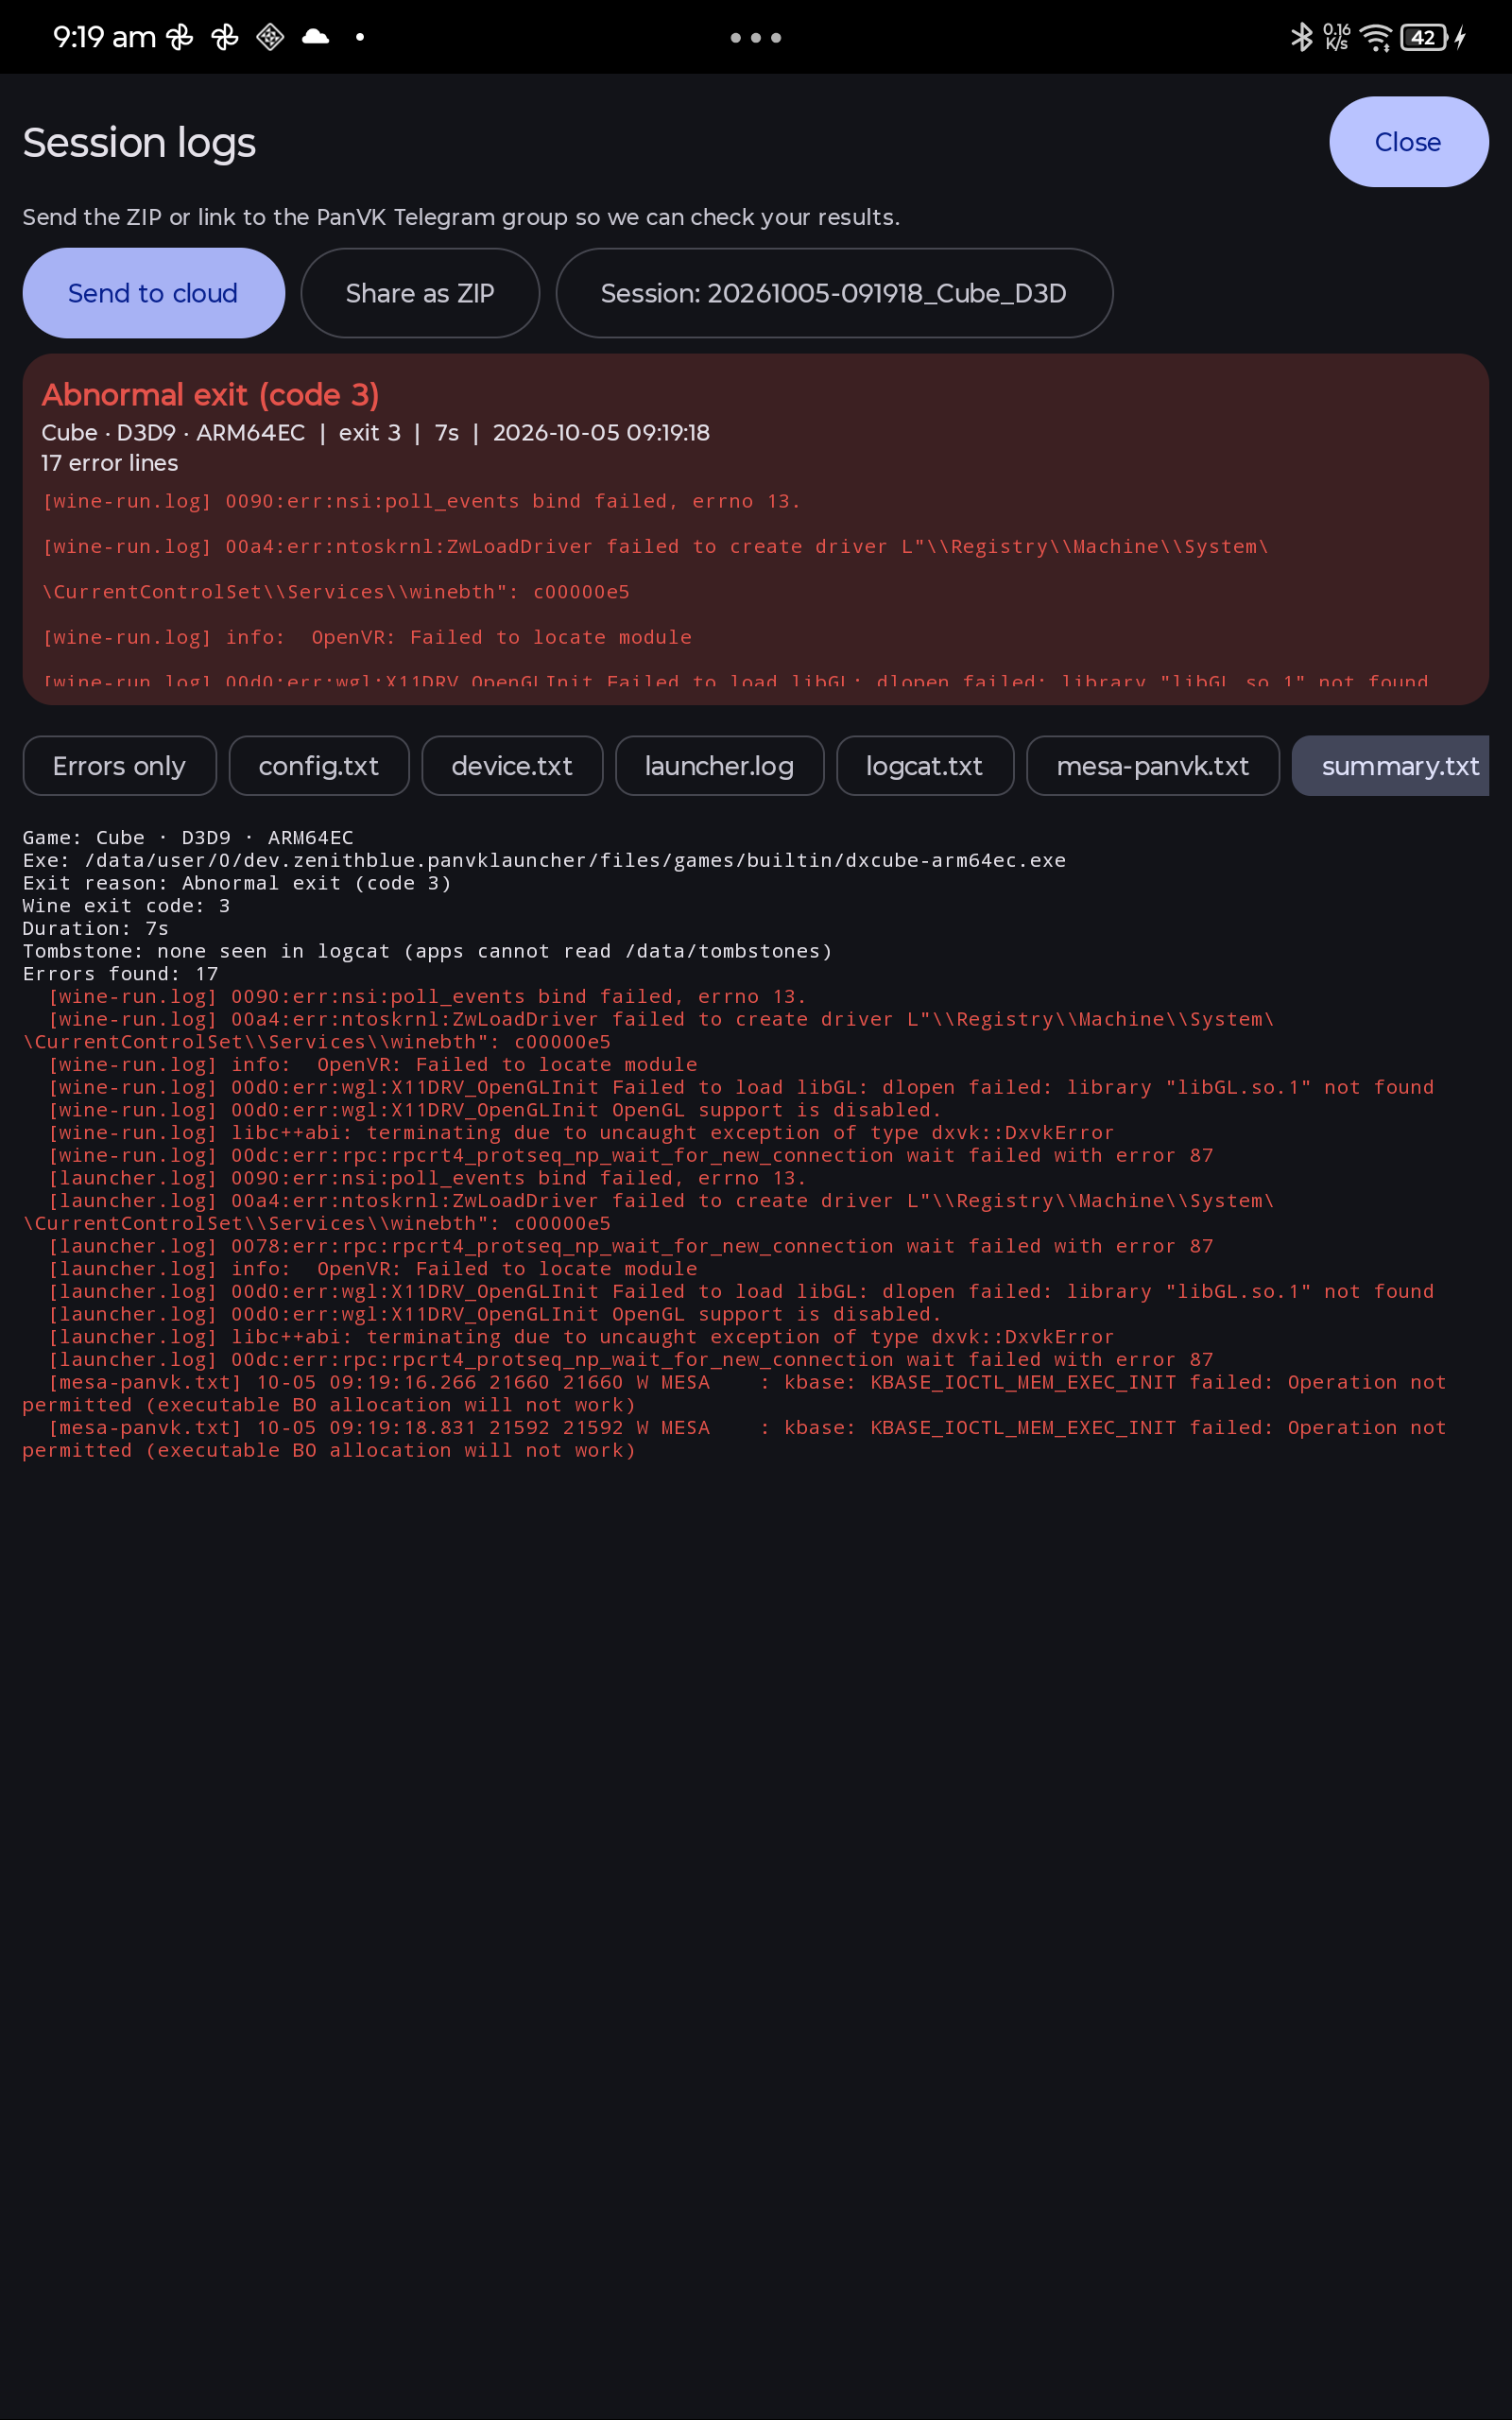Tap the second fan notification icon

(x=225, y=37)
